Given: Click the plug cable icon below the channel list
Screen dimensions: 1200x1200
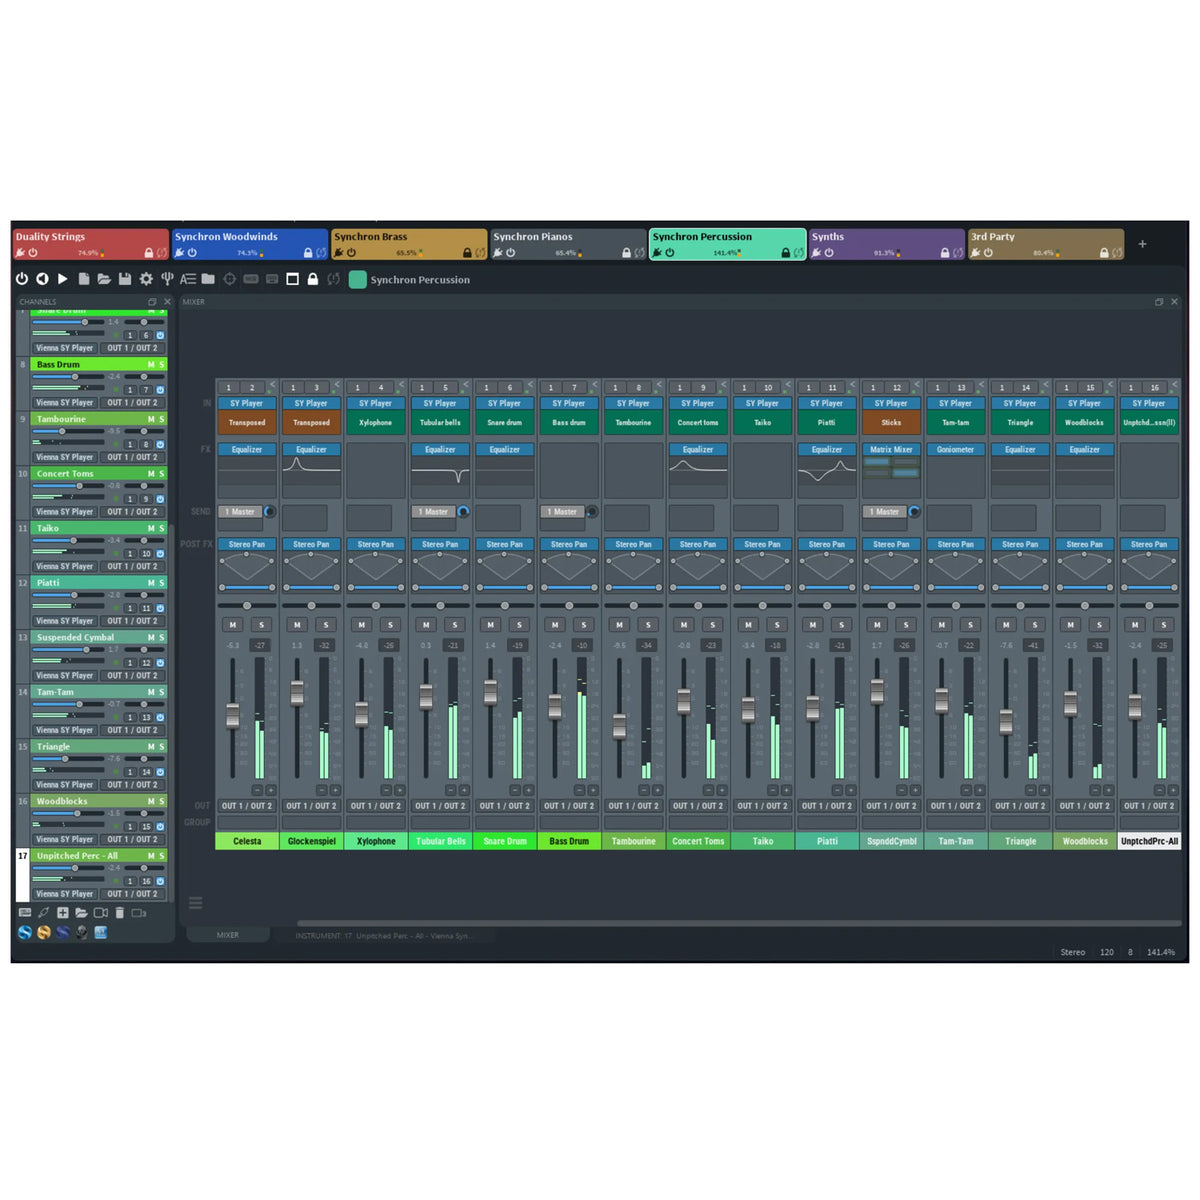Looking at the screenshot, I should tap(43, 913).
